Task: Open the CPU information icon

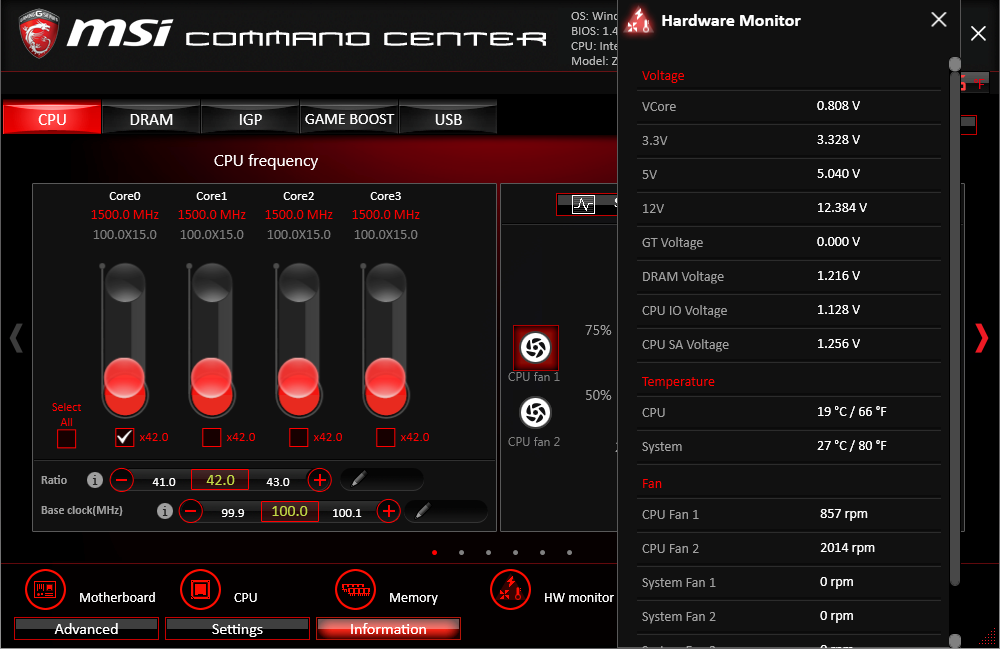Action: (x=200, y=590)
